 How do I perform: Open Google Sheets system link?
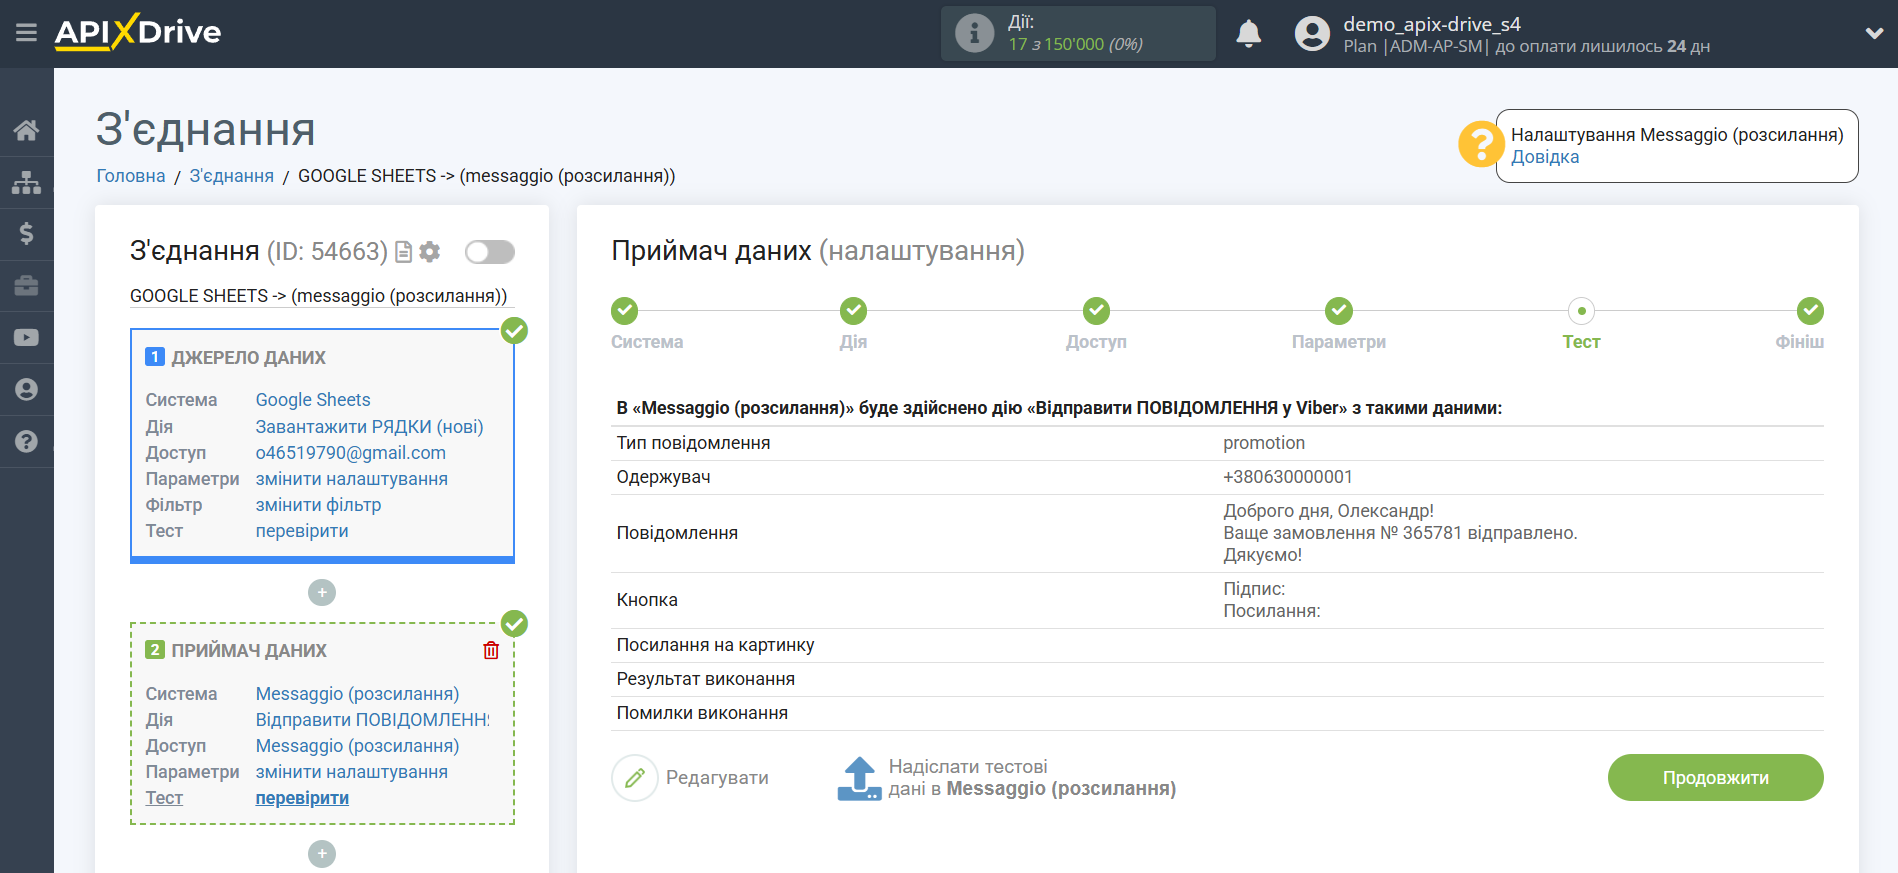pos(313,400)
